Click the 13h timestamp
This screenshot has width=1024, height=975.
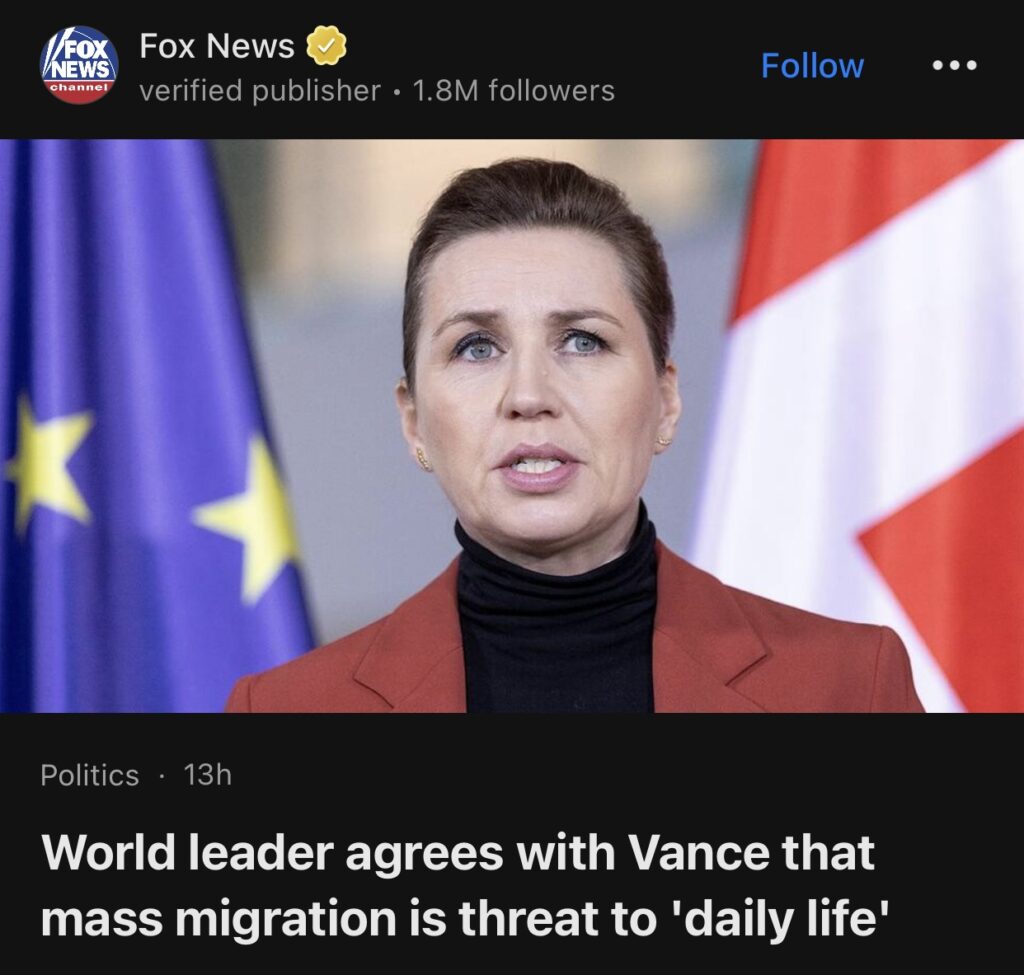[208, 775]
